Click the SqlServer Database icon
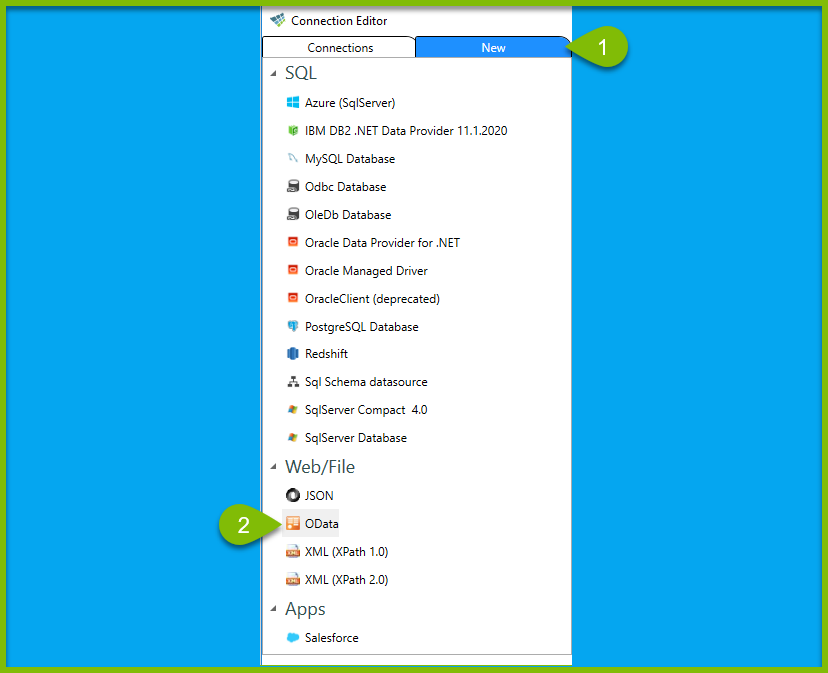Image resolution: width=828 pixels, height=673 pixels. point(293,437)
